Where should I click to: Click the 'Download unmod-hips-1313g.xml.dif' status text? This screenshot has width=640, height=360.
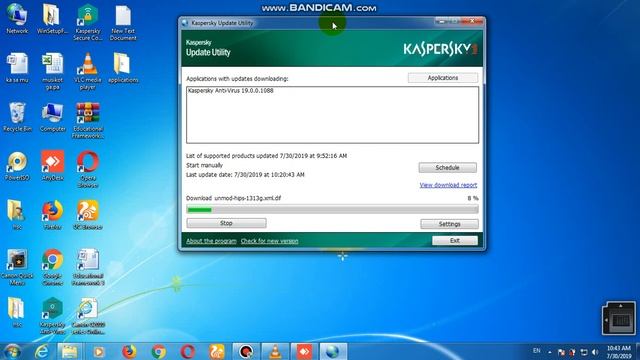pyautogui.click(x=233, y=198)
